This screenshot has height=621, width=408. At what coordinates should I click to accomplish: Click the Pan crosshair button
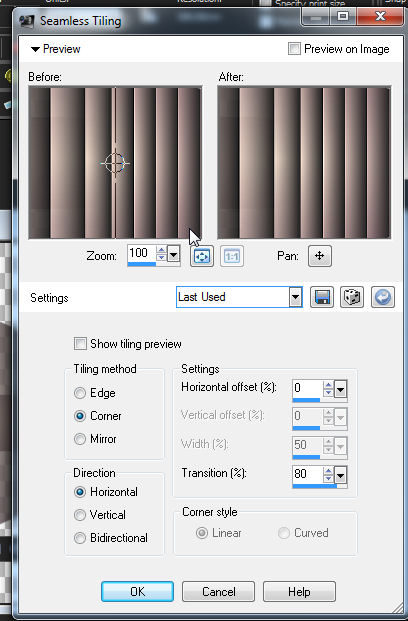coord(320,256)
